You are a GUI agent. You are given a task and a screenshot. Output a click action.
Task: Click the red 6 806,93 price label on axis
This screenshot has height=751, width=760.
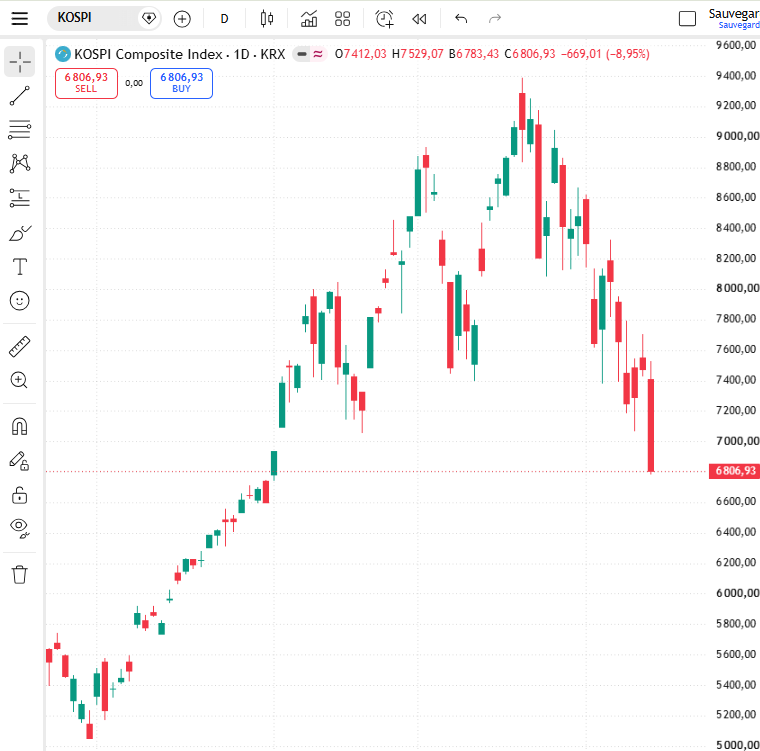tap(734, 471)
